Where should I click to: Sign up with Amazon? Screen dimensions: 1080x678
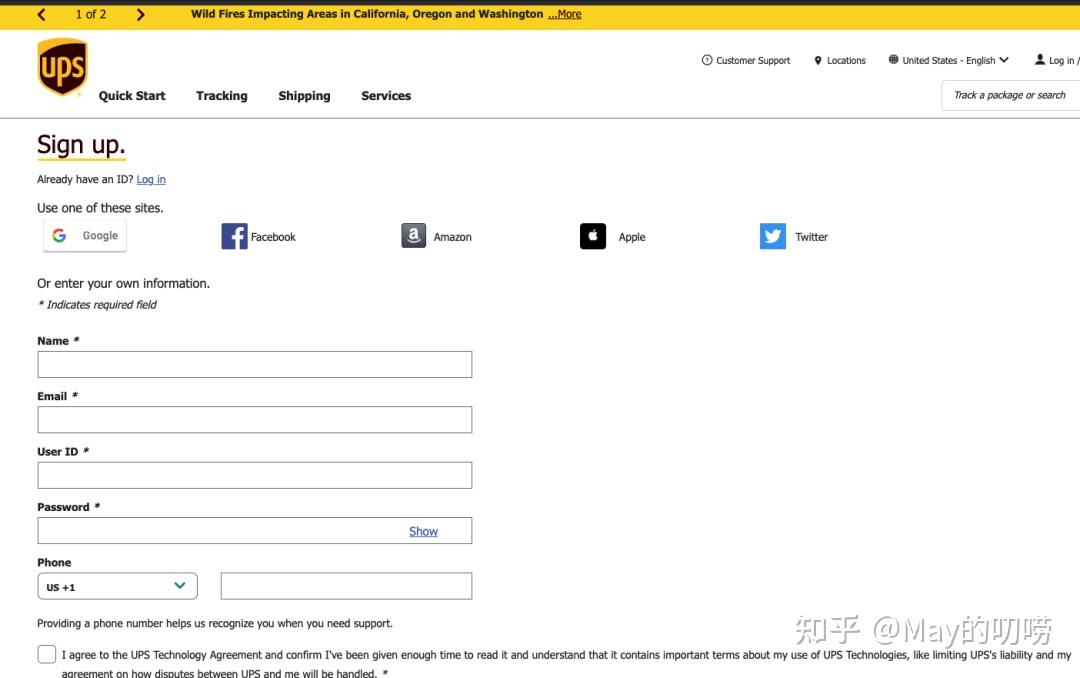point(437,236)
